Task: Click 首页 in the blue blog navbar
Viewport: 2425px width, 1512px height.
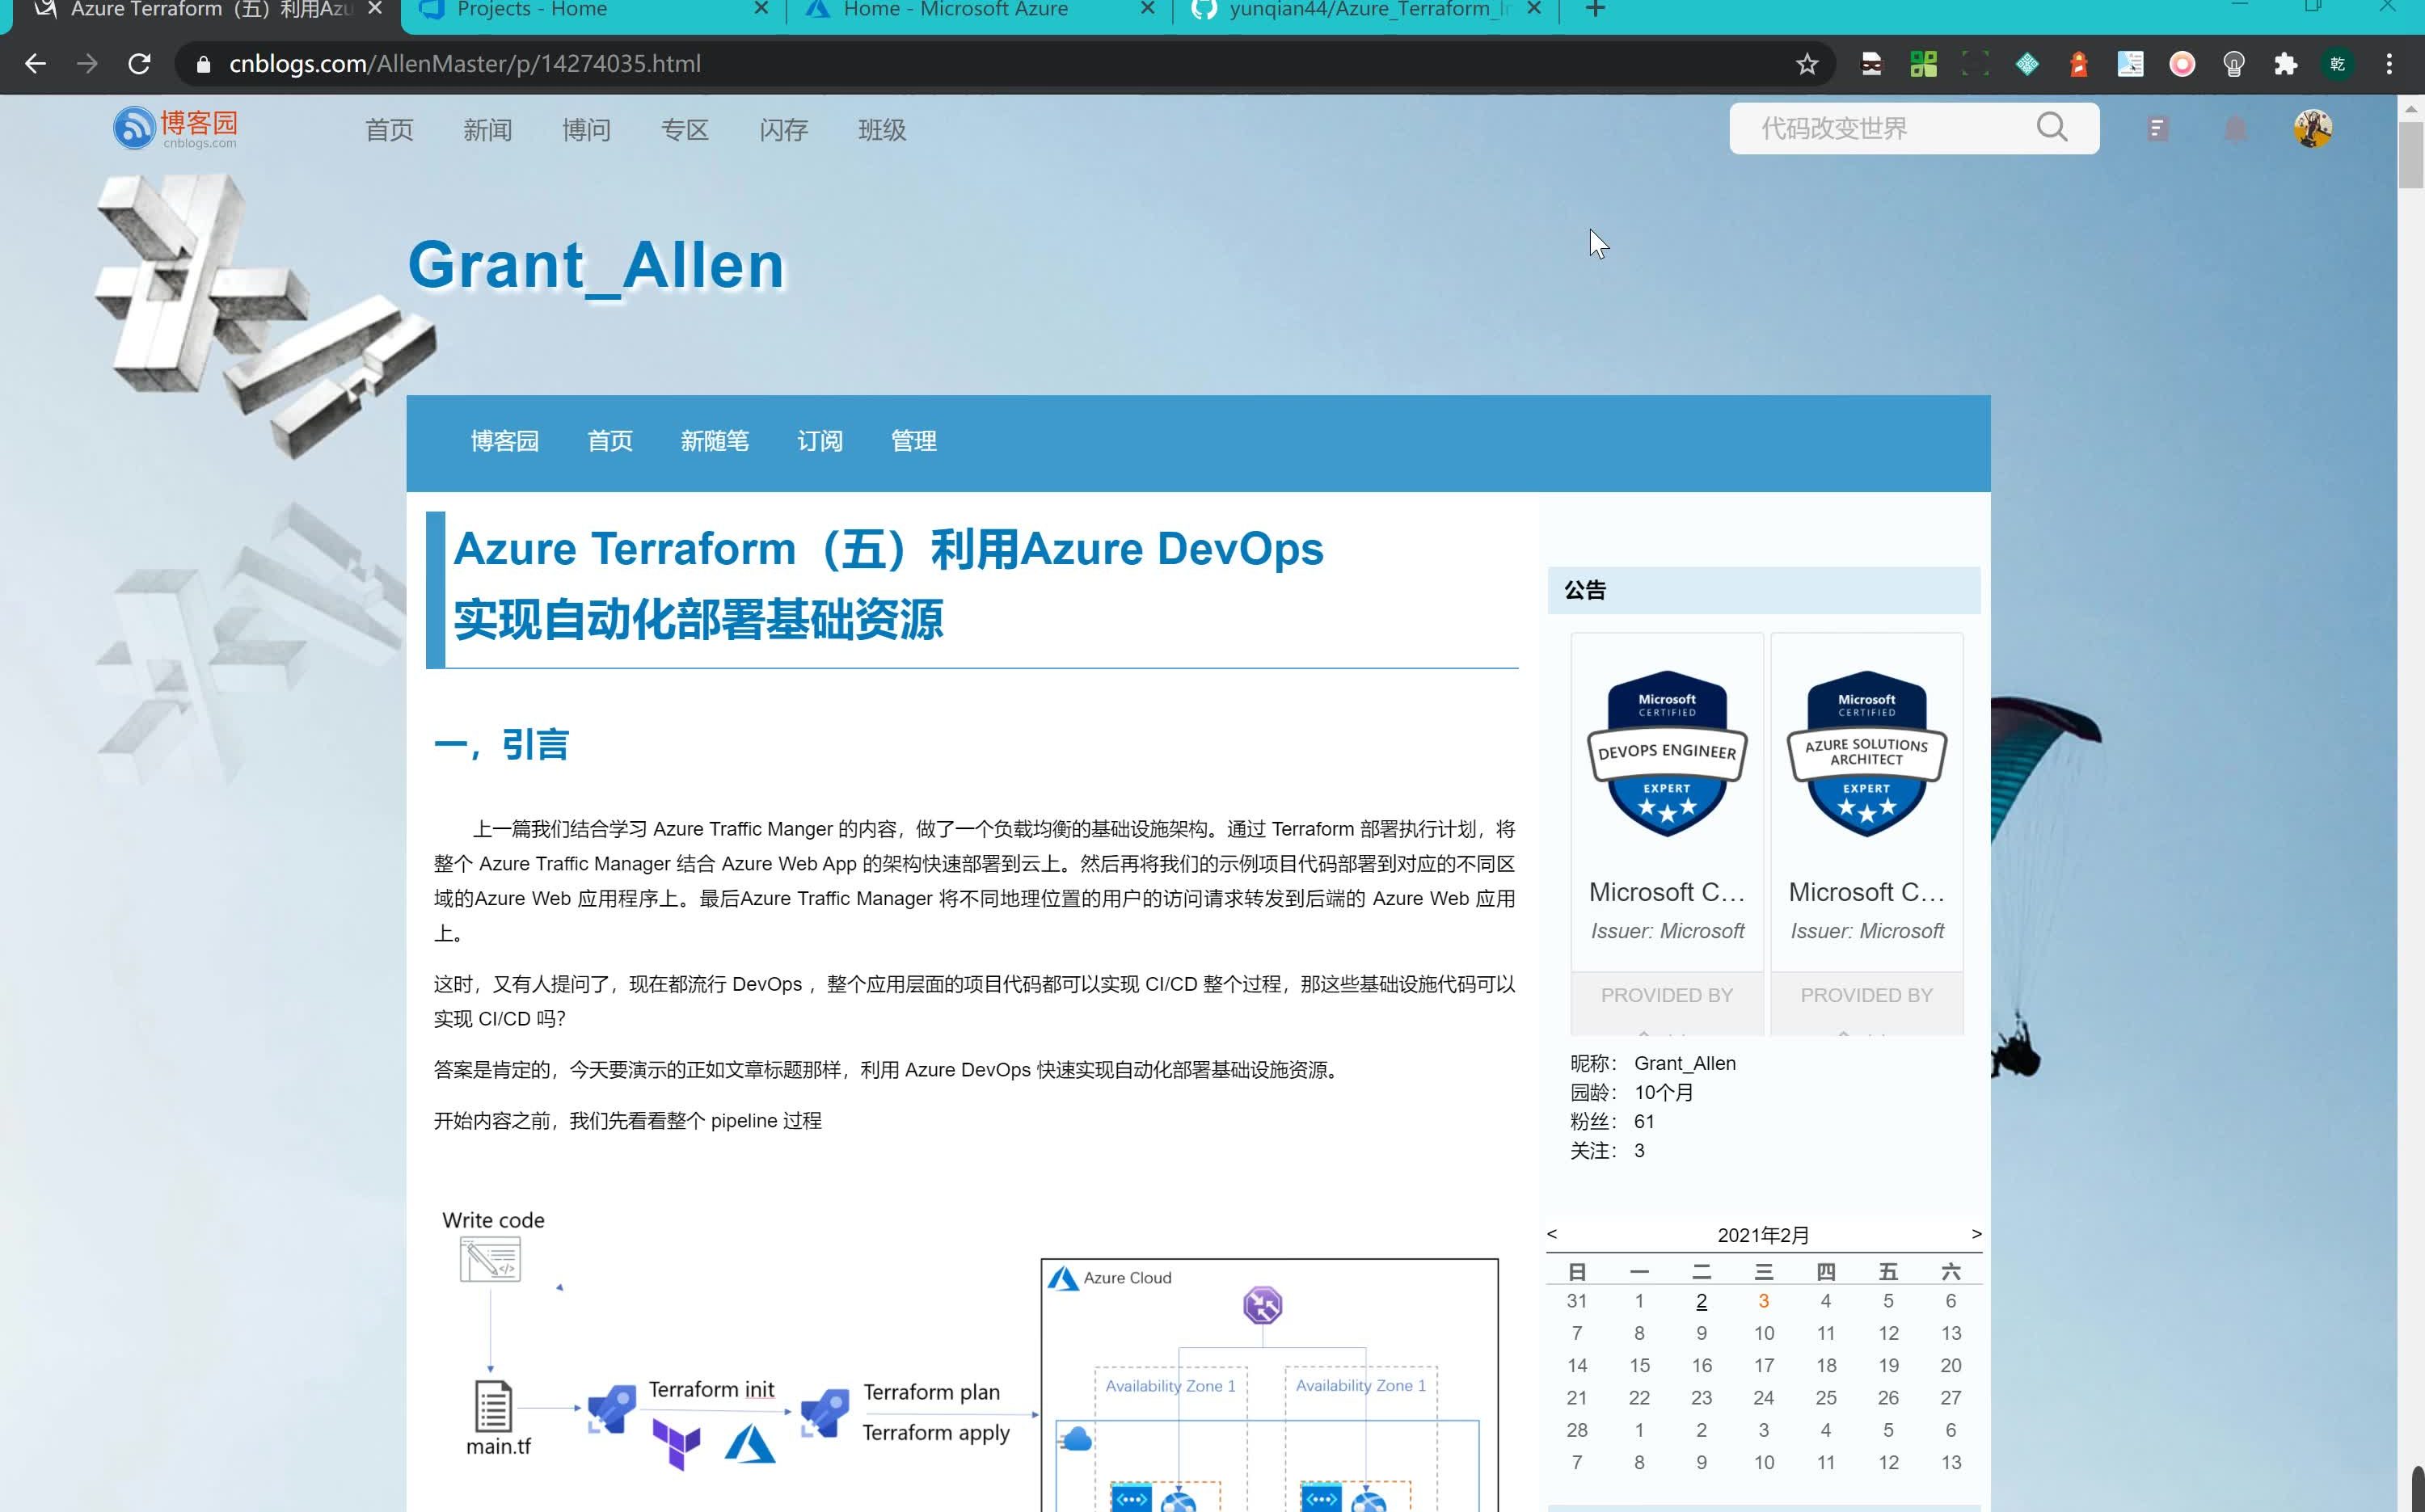Action: (x=610, y=441)
